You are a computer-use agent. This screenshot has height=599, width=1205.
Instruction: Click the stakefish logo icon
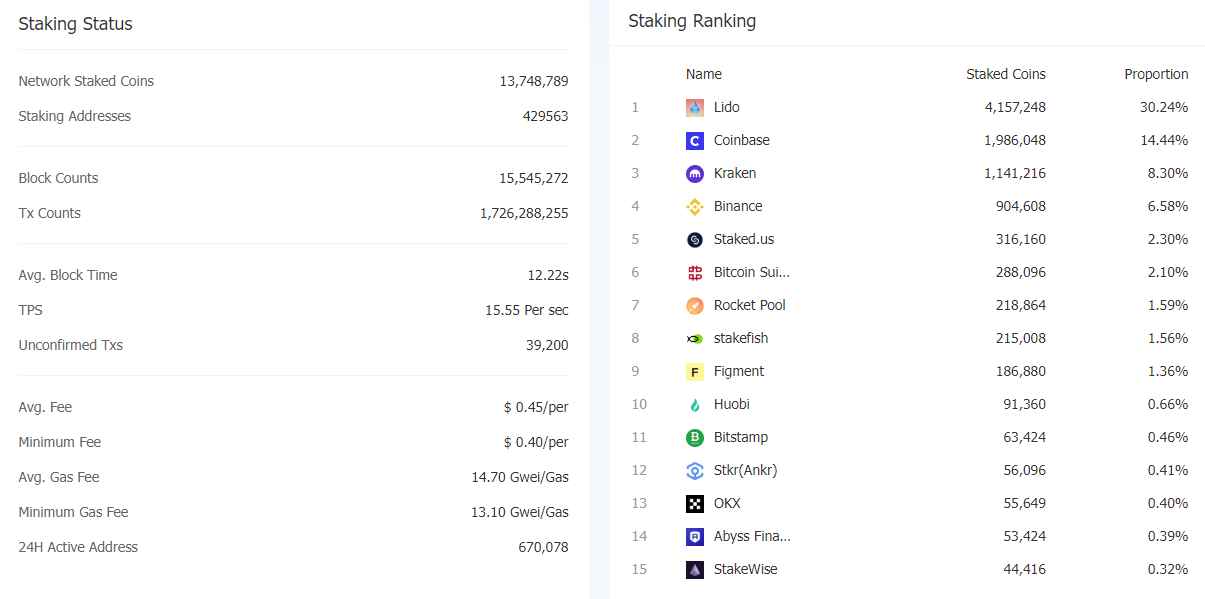[x=695, y=338]
